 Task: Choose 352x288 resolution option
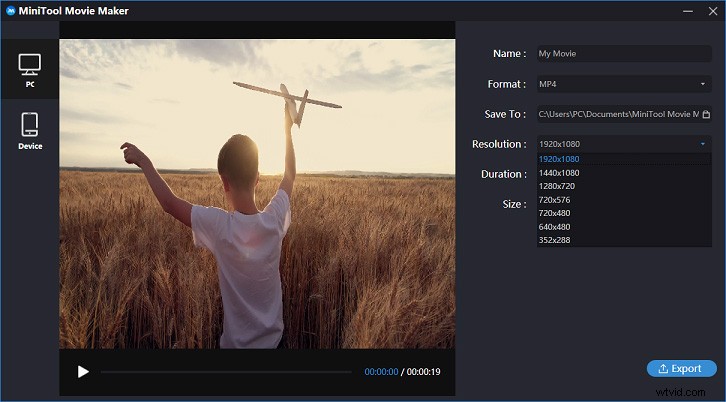[624, 240]
